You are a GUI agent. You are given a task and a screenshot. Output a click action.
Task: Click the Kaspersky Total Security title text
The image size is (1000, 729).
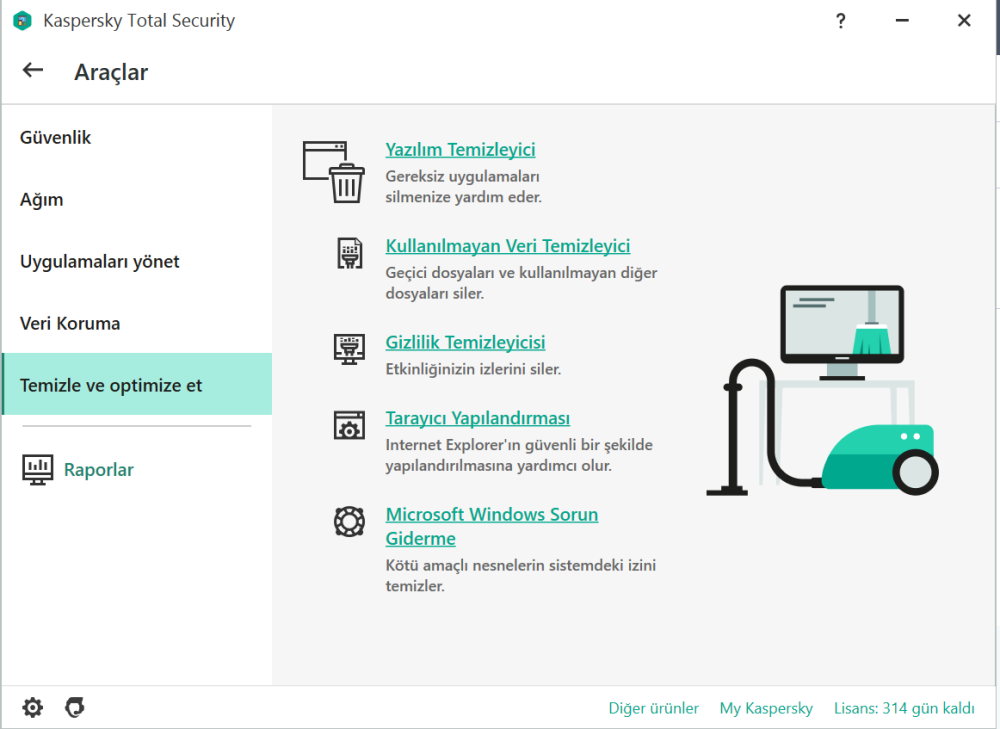point(139,20)
